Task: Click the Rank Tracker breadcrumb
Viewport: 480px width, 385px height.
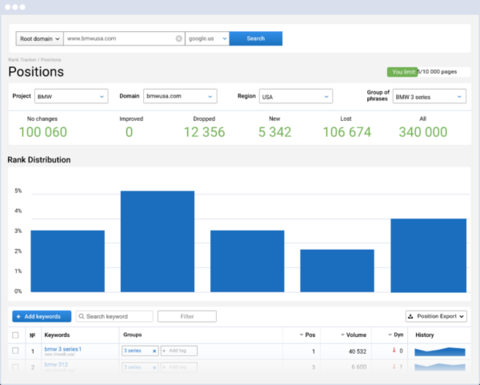Action: point(22,60)
